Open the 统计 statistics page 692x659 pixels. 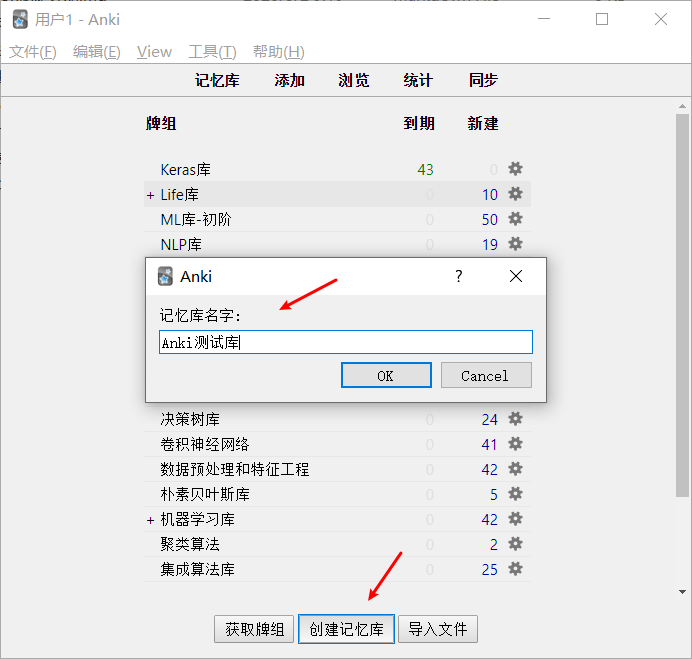click(417, 80)
